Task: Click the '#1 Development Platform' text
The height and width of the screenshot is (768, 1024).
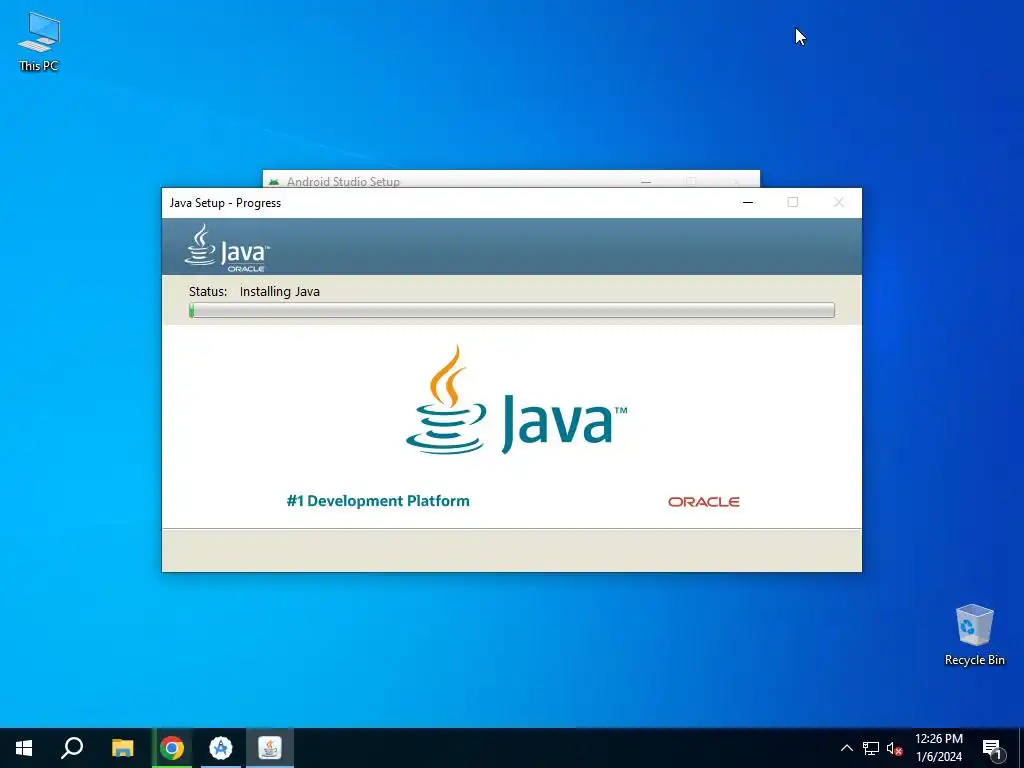Action: coord(378,501)
